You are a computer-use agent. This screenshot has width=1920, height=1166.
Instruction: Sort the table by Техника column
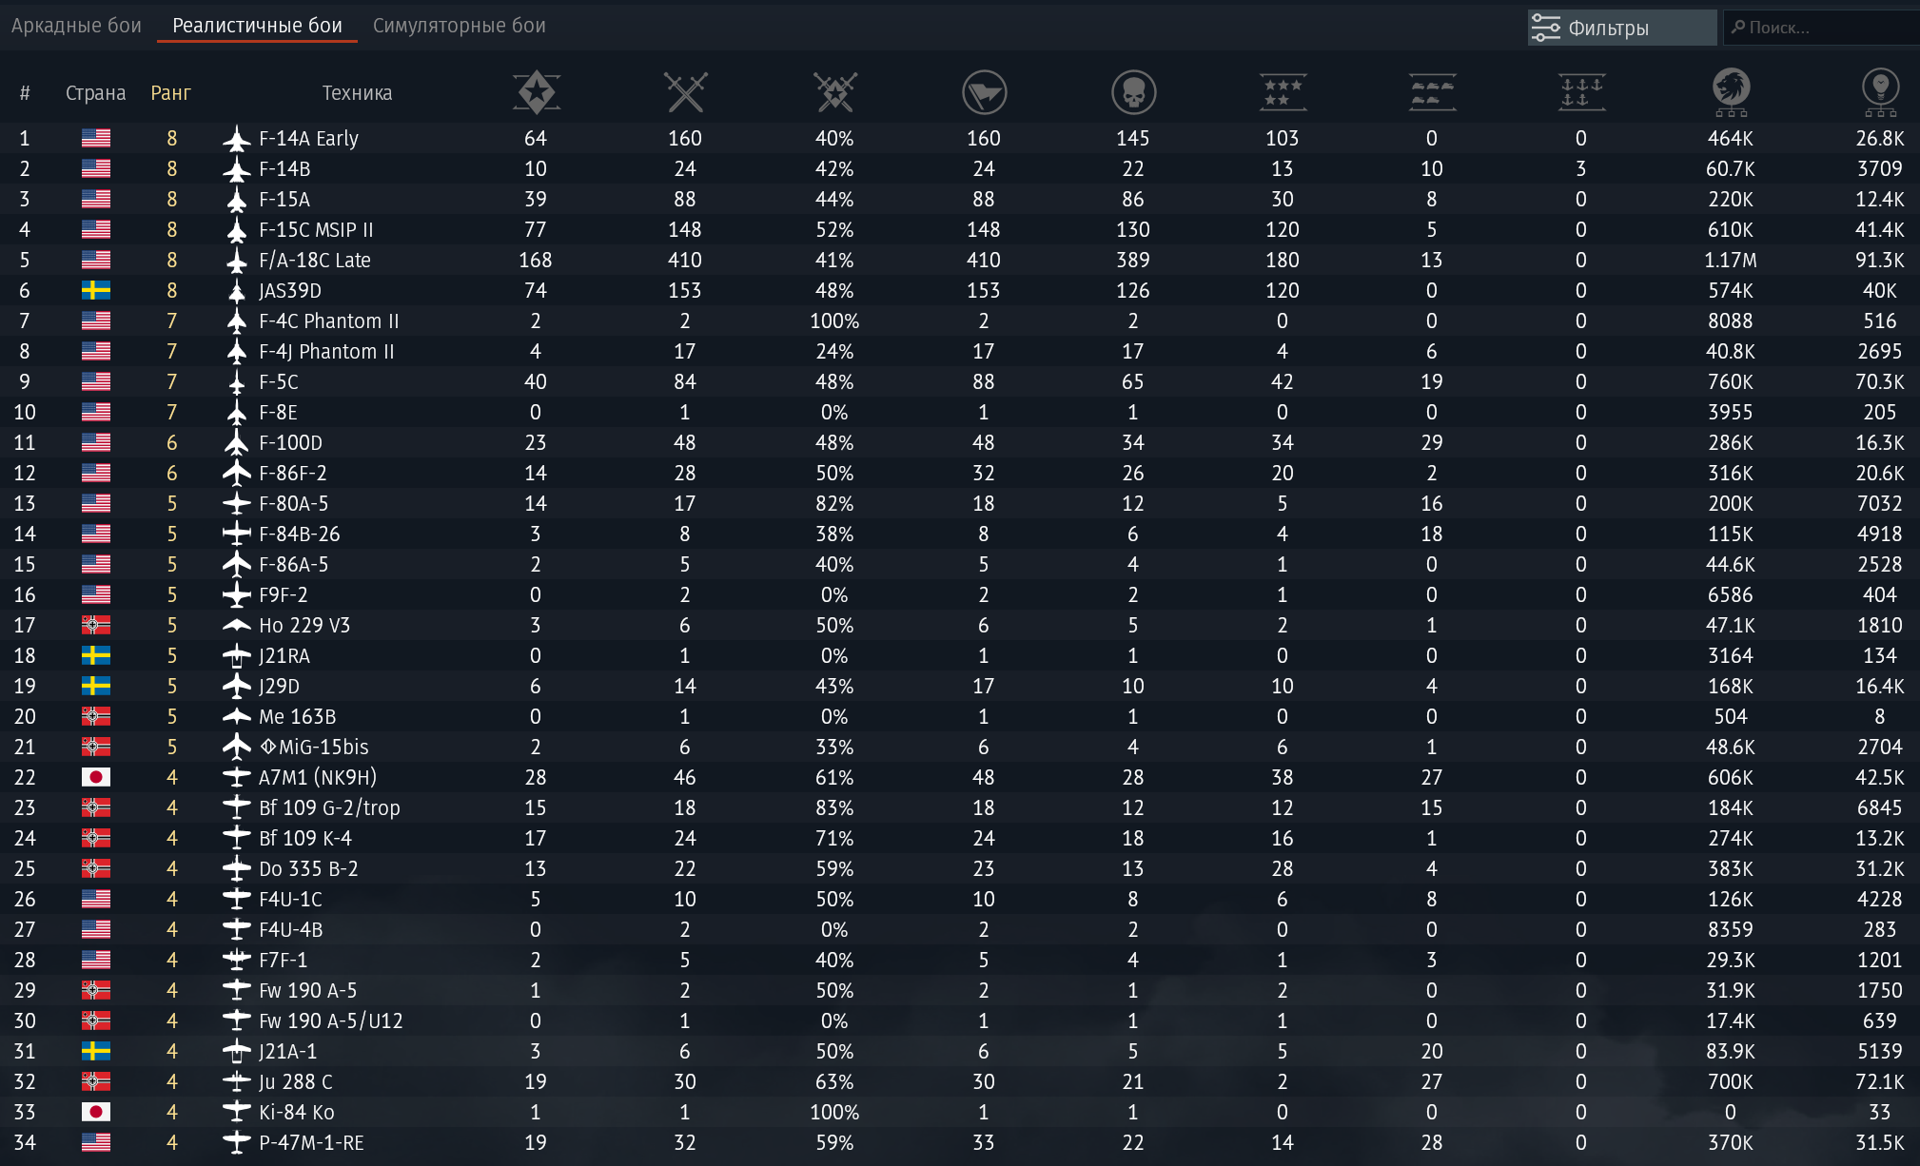(357, 93)
